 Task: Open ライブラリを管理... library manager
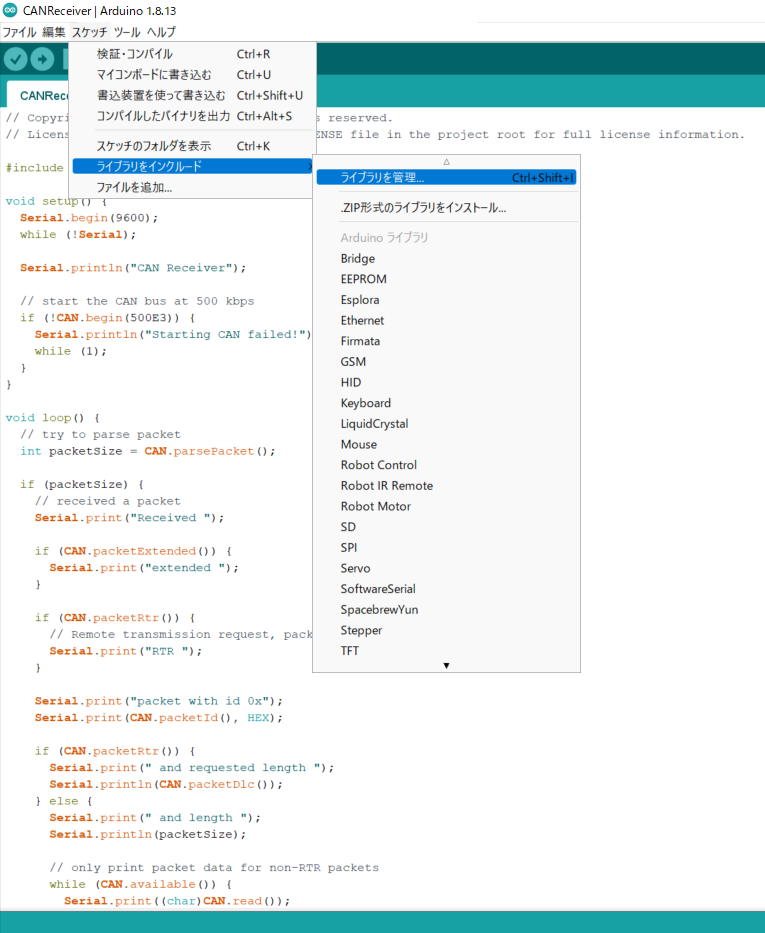pyautogui.click(x=446, y=177)
